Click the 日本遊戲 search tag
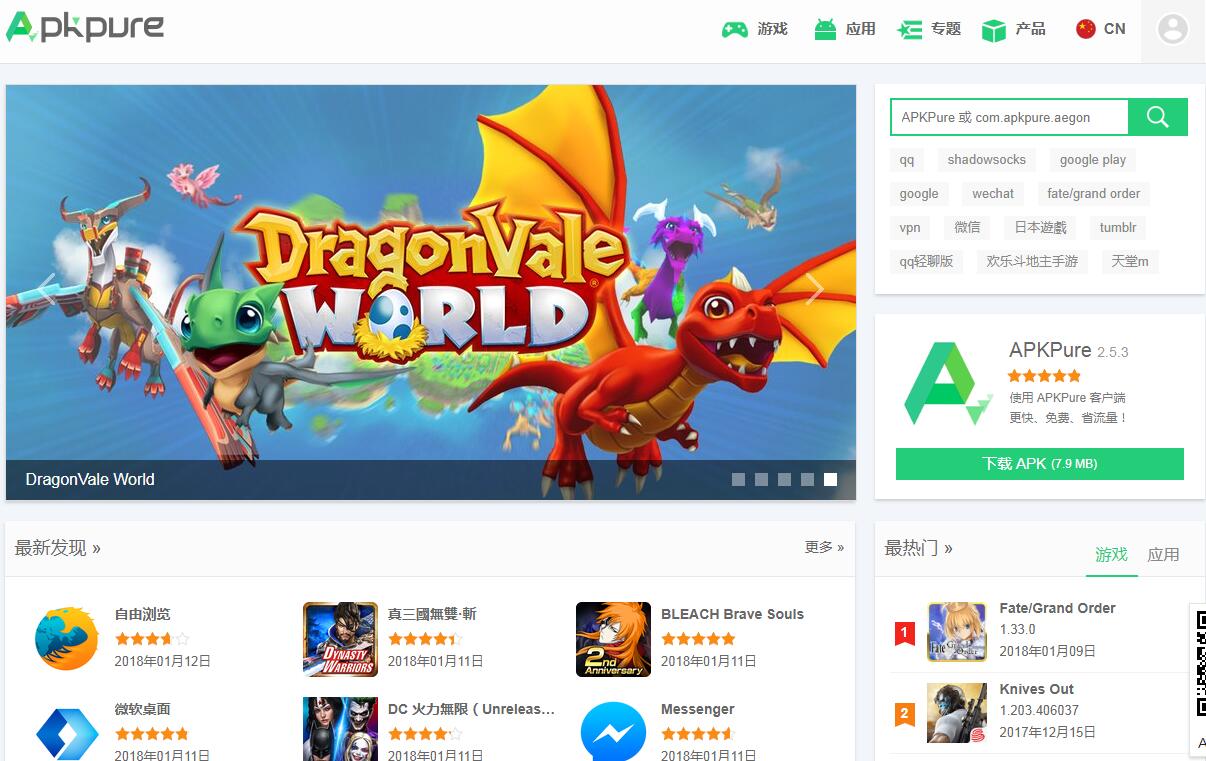 (1040, 228)
